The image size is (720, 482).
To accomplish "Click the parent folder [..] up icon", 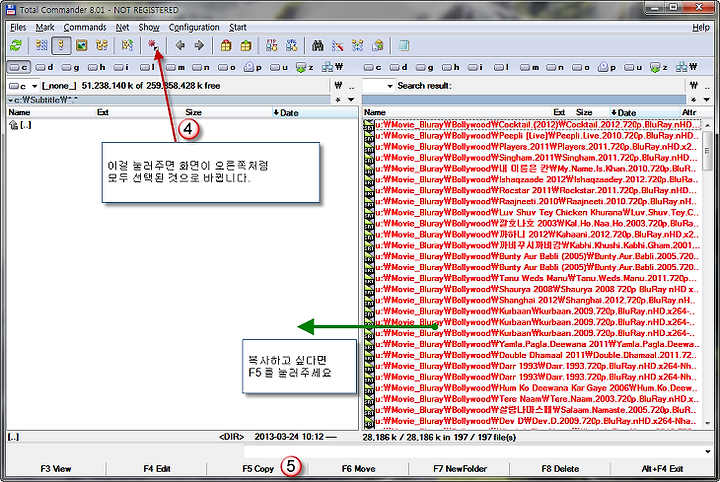I will 13,125.
